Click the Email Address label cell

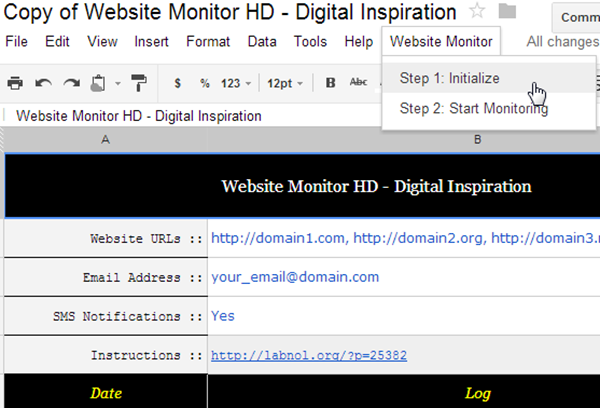[x=106, y=277]
